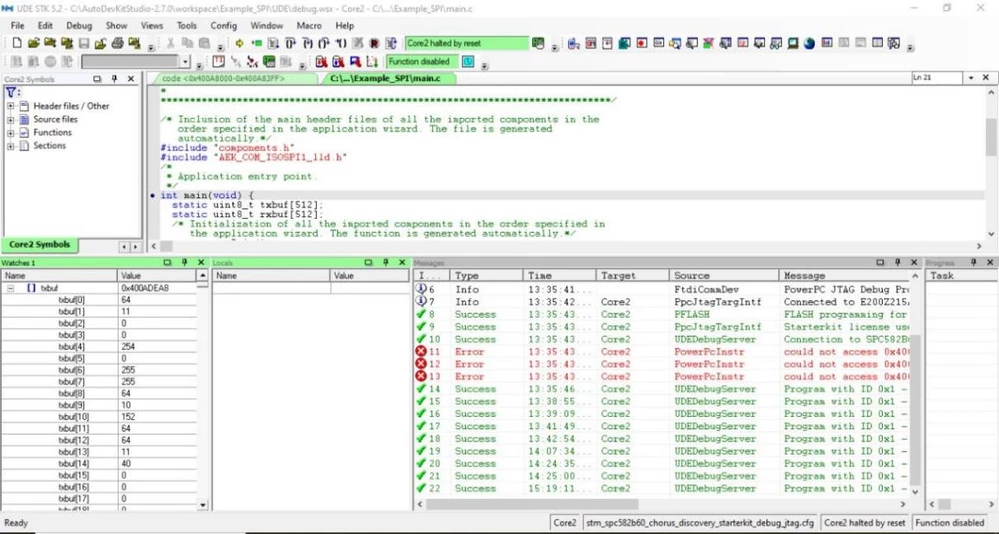
Task: Toggle pin on Locals panel
Action: click(x=385, y=263)
